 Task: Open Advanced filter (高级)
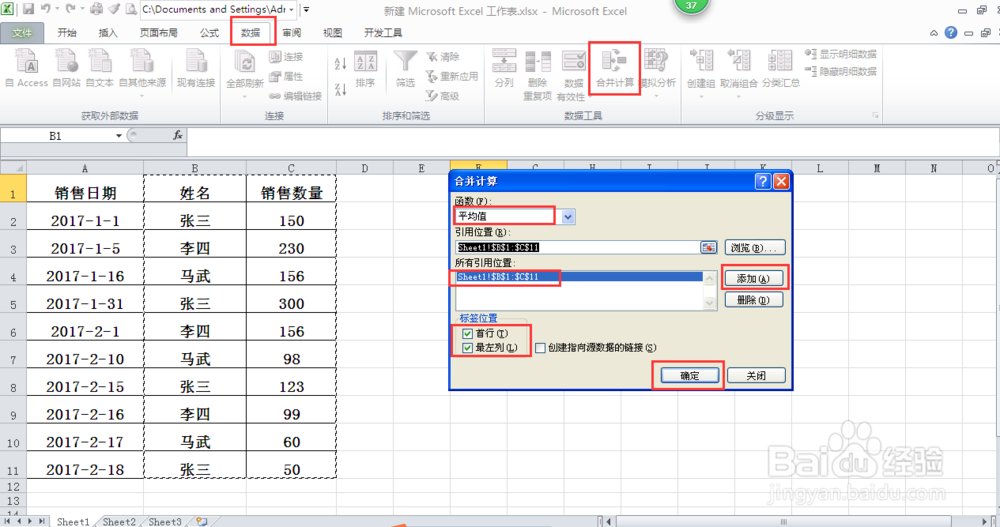coord(443,96)
